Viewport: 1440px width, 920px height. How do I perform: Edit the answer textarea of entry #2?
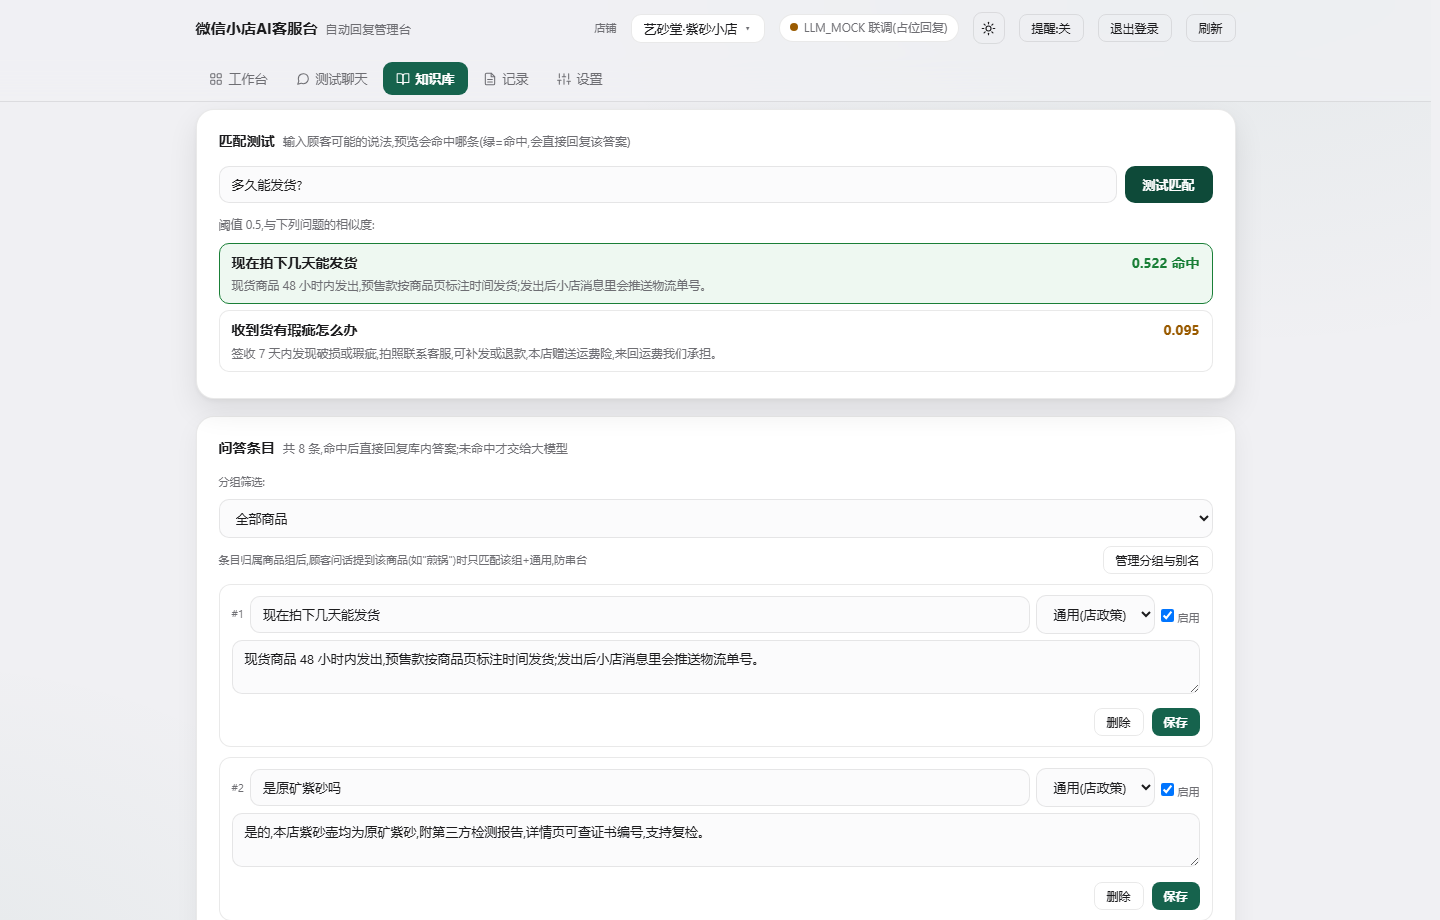715,840
